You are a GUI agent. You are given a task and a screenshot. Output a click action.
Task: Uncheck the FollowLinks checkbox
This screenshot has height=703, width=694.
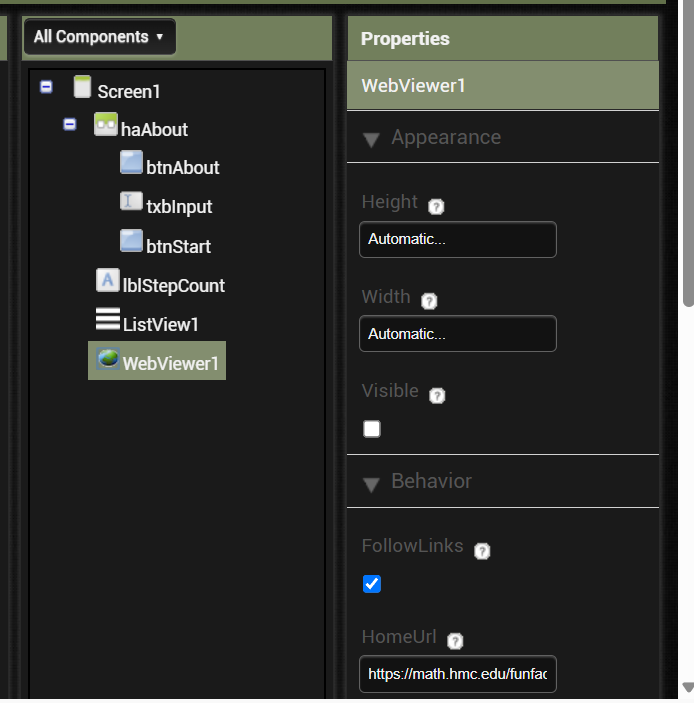(372, 584)
